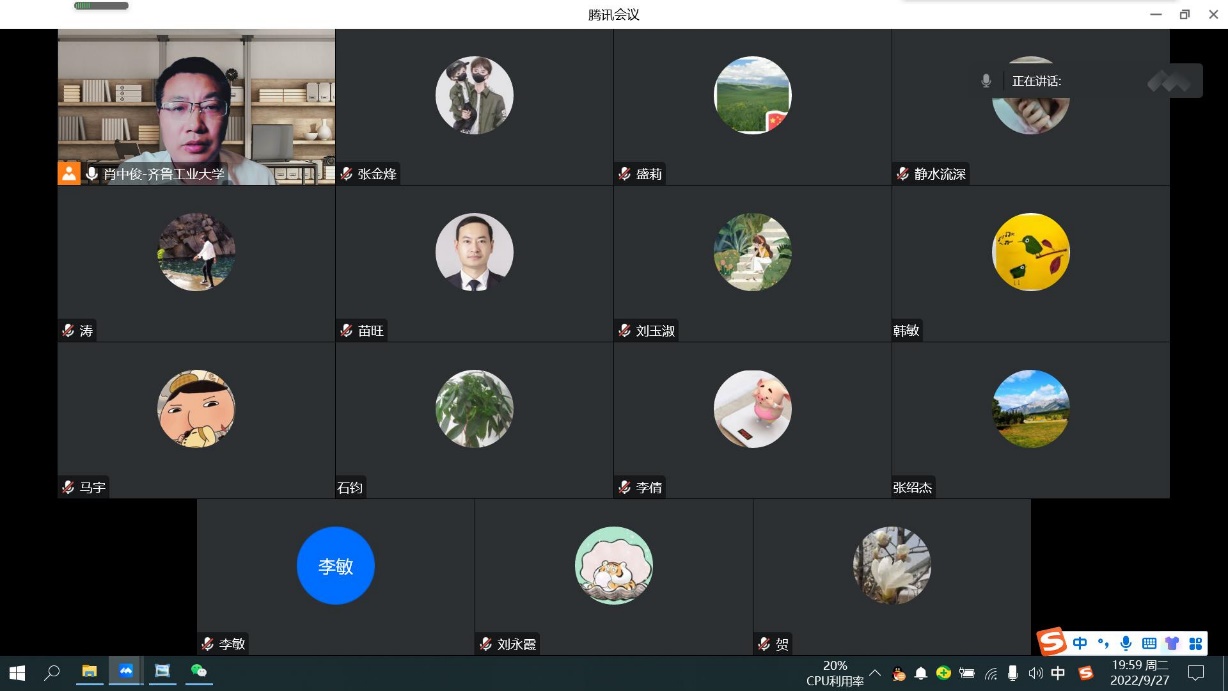This screenshot has height=691, width=1228.
Task: Click the Sogou S logo on IME toolbar
Action: [x=1051, y=641]
